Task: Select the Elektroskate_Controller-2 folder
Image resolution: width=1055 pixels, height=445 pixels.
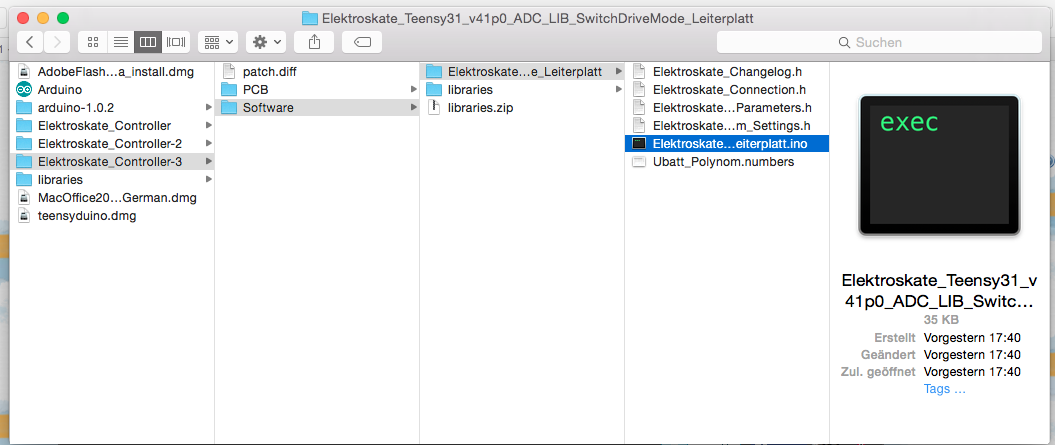Action: 112,143
